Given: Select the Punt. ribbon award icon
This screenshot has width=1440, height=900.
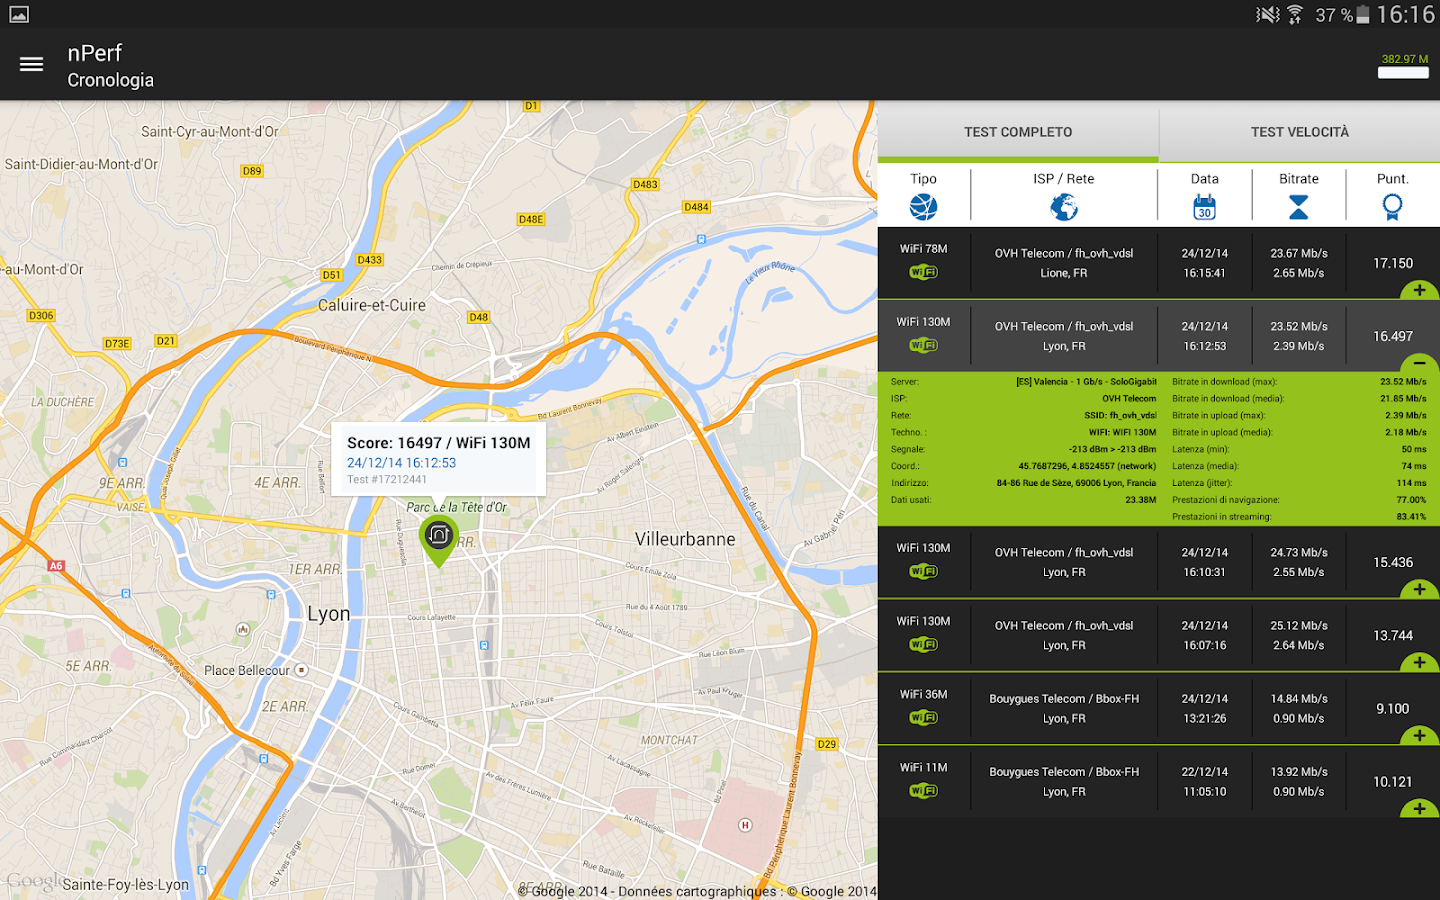Looking at the screenshot, I should point(1392,207).
